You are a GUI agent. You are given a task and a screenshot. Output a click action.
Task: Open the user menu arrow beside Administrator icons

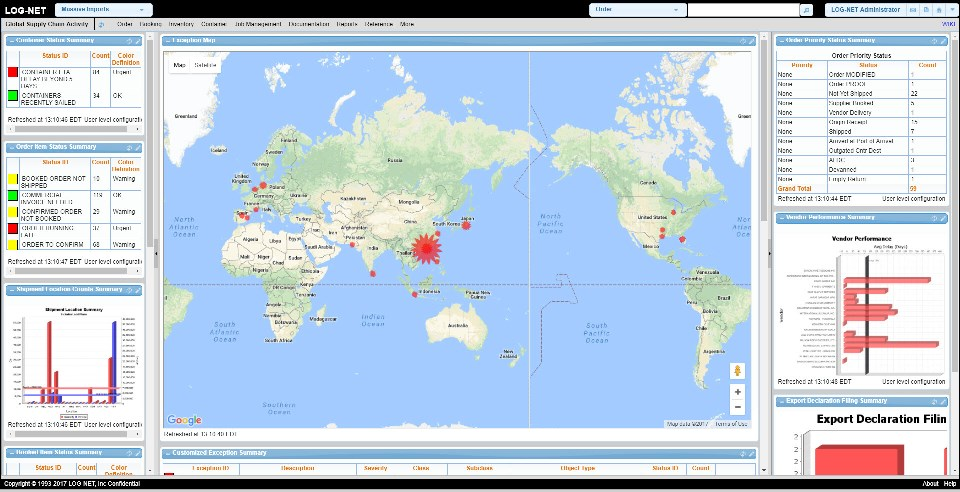[x=951, y=10]
